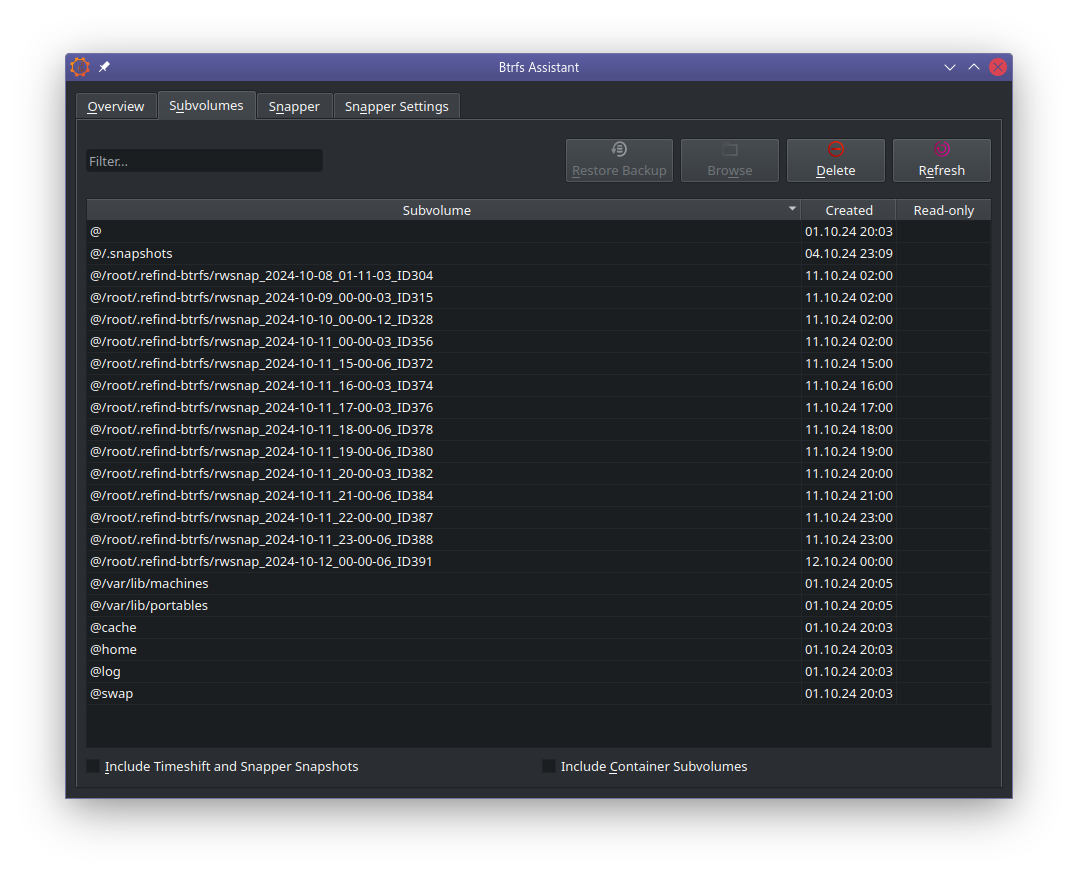This screenshot has width=1078, height=876.
Task: Select the Subvolumes tab
Action: [x=206, y=106]
